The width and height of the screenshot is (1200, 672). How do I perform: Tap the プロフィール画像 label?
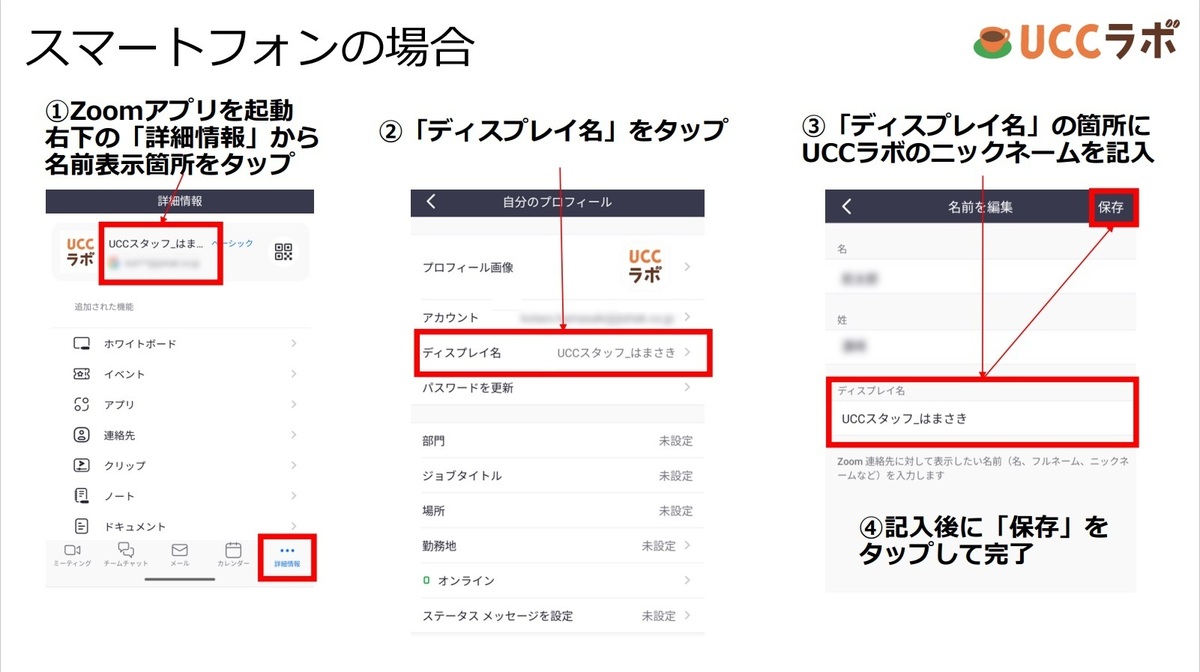pyautogui.click(x=468, y=267)
